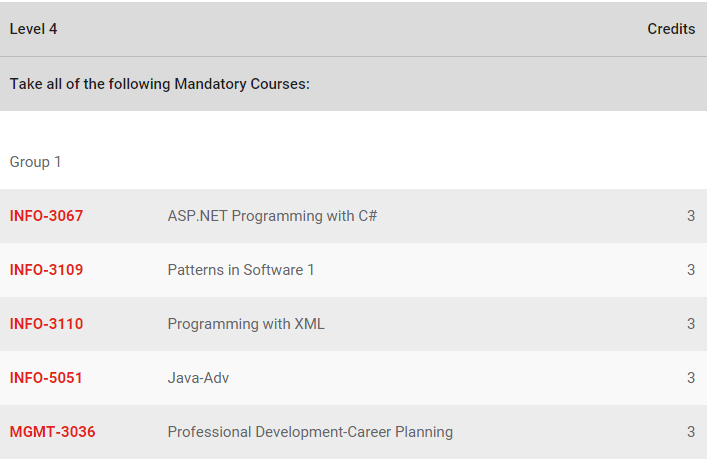This screenshot has width=709, height=461.
Task: Open the INFO-3109 course link
Action: pos(46,270)
